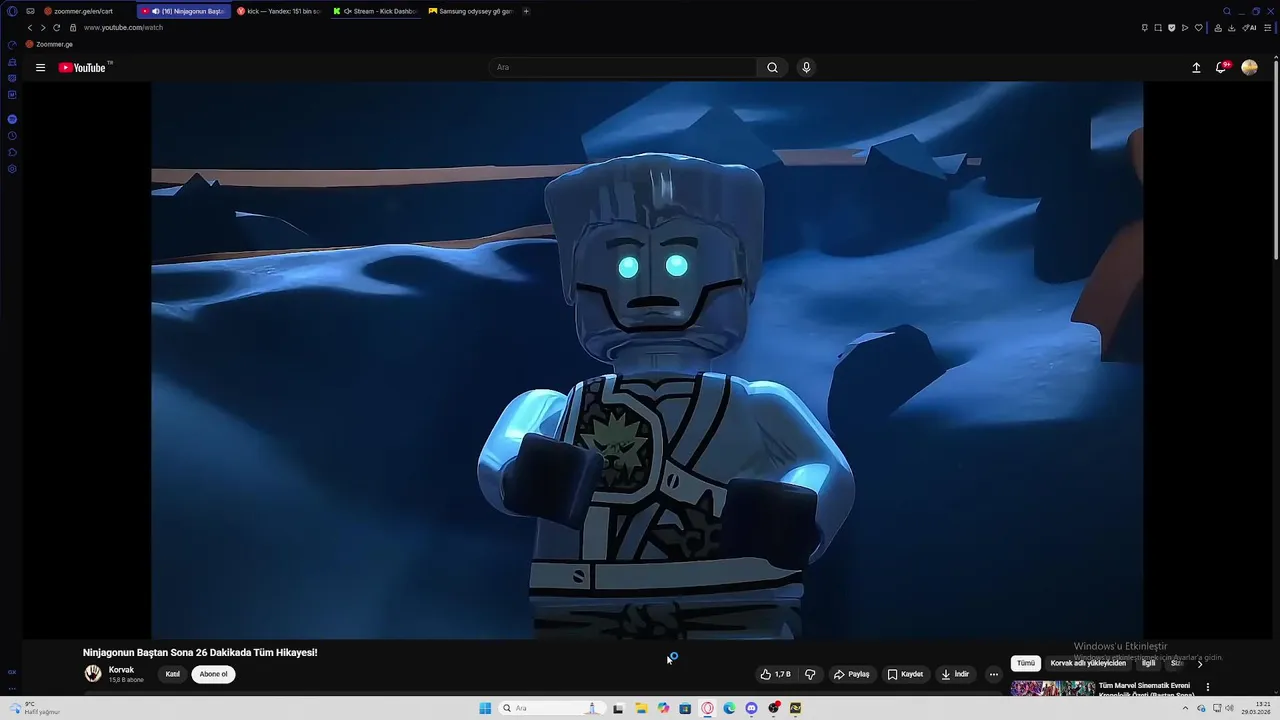This screenshot has width=1280, height=720.
Task: Open the Zoommer.ge bookmark
Action: (50, 44)
